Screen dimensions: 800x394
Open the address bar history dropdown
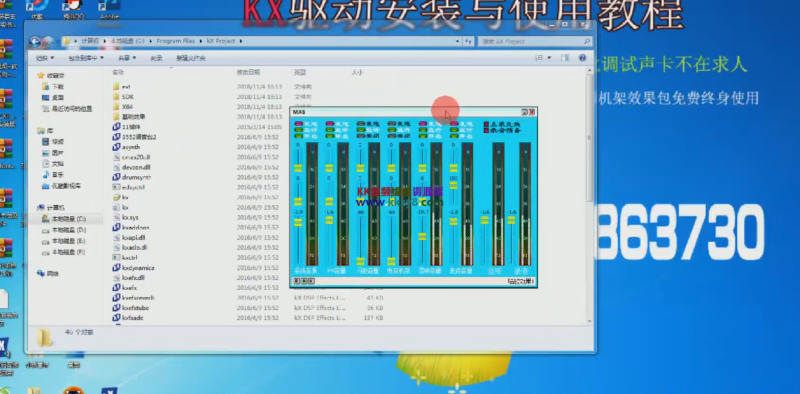457,41
